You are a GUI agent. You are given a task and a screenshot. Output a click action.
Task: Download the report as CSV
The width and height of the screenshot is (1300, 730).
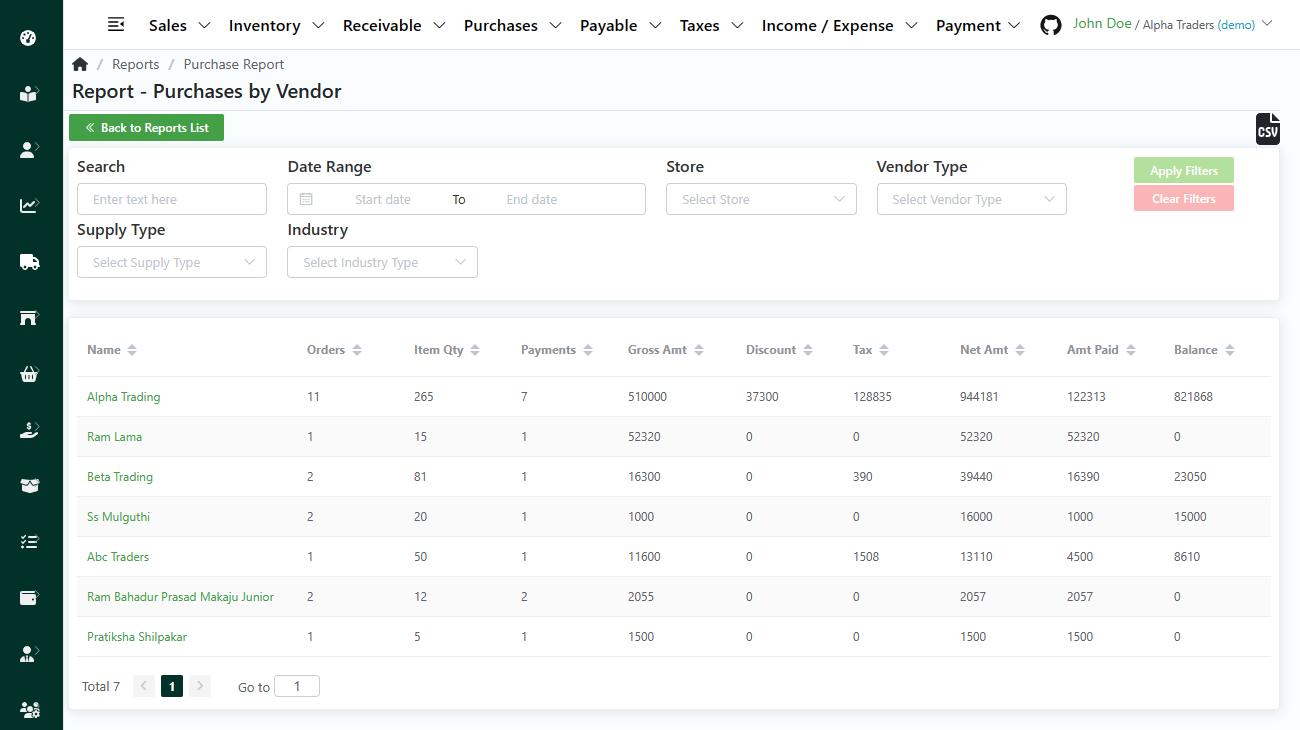(x=1267, y=129)
